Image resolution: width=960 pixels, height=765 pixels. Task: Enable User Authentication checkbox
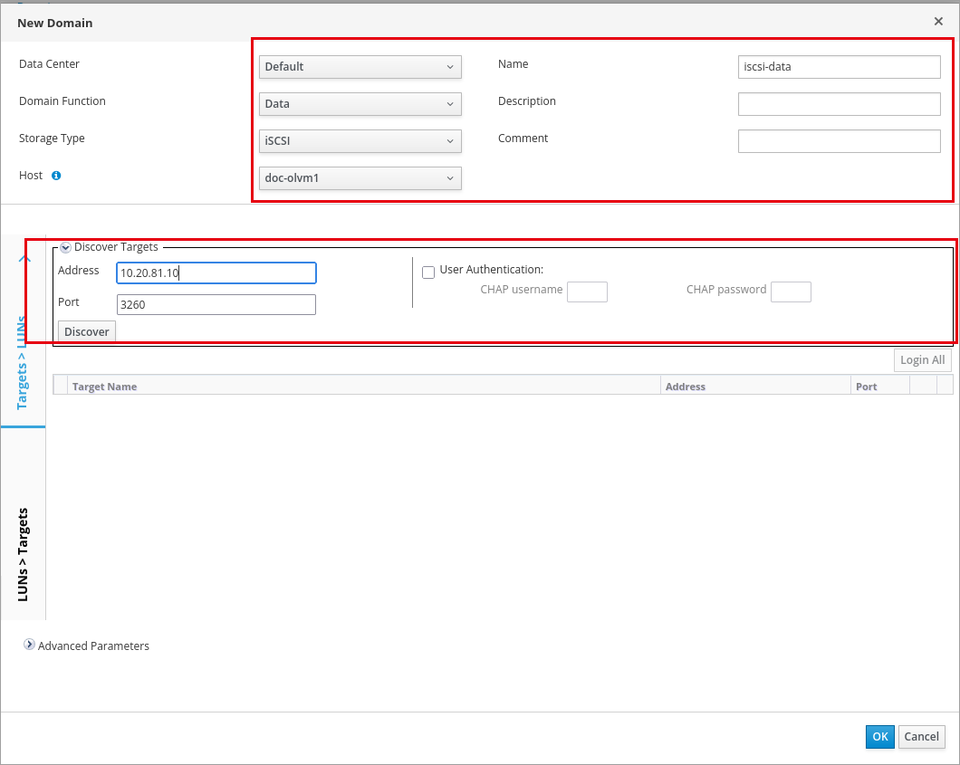pos(429,272)
